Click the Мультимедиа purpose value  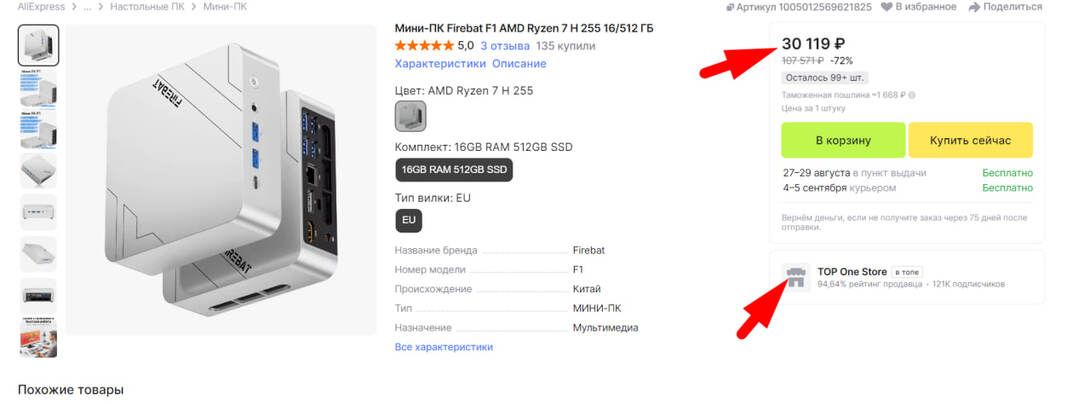605,328
